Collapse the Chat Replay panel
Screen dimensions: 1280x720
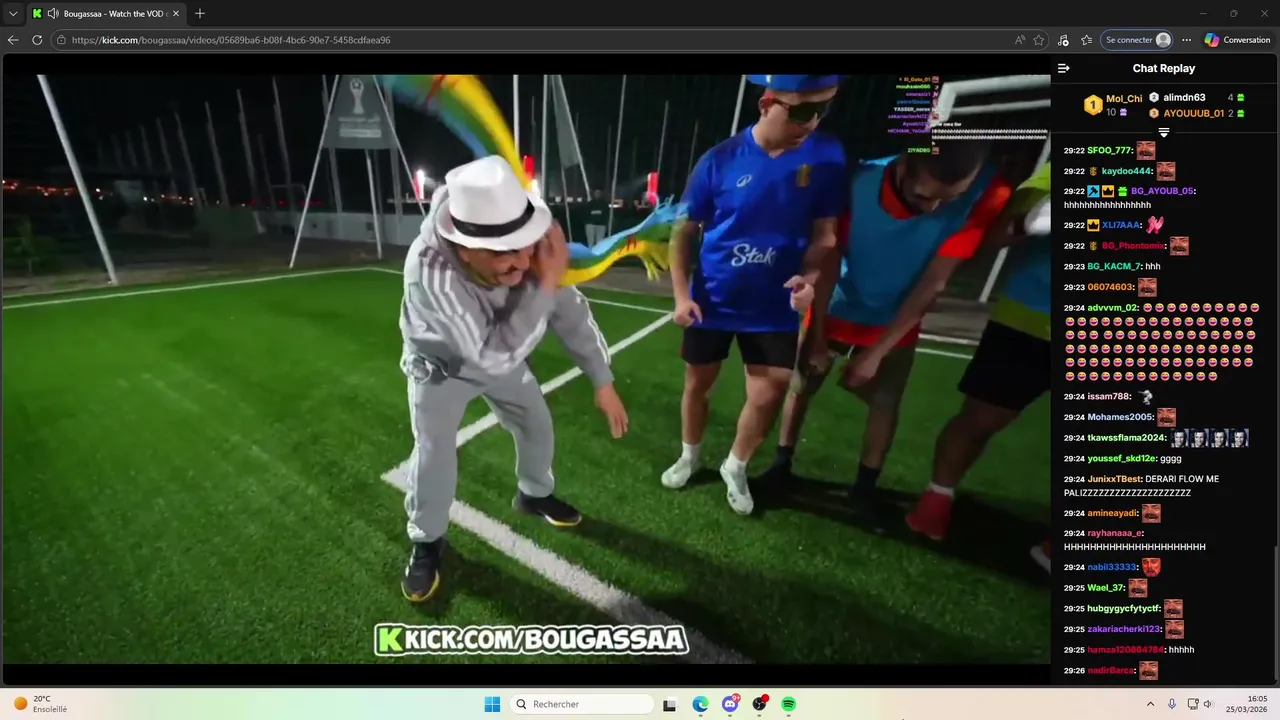pos(1063,68)
